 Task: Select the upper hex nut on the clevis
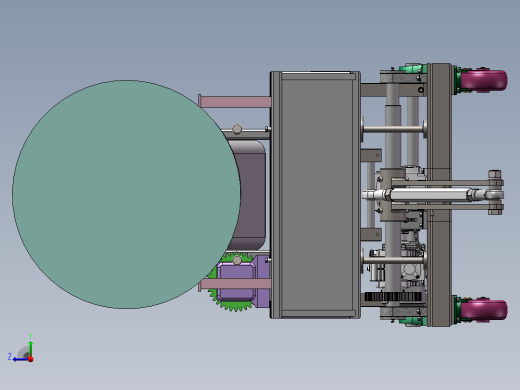pos(495,174)
